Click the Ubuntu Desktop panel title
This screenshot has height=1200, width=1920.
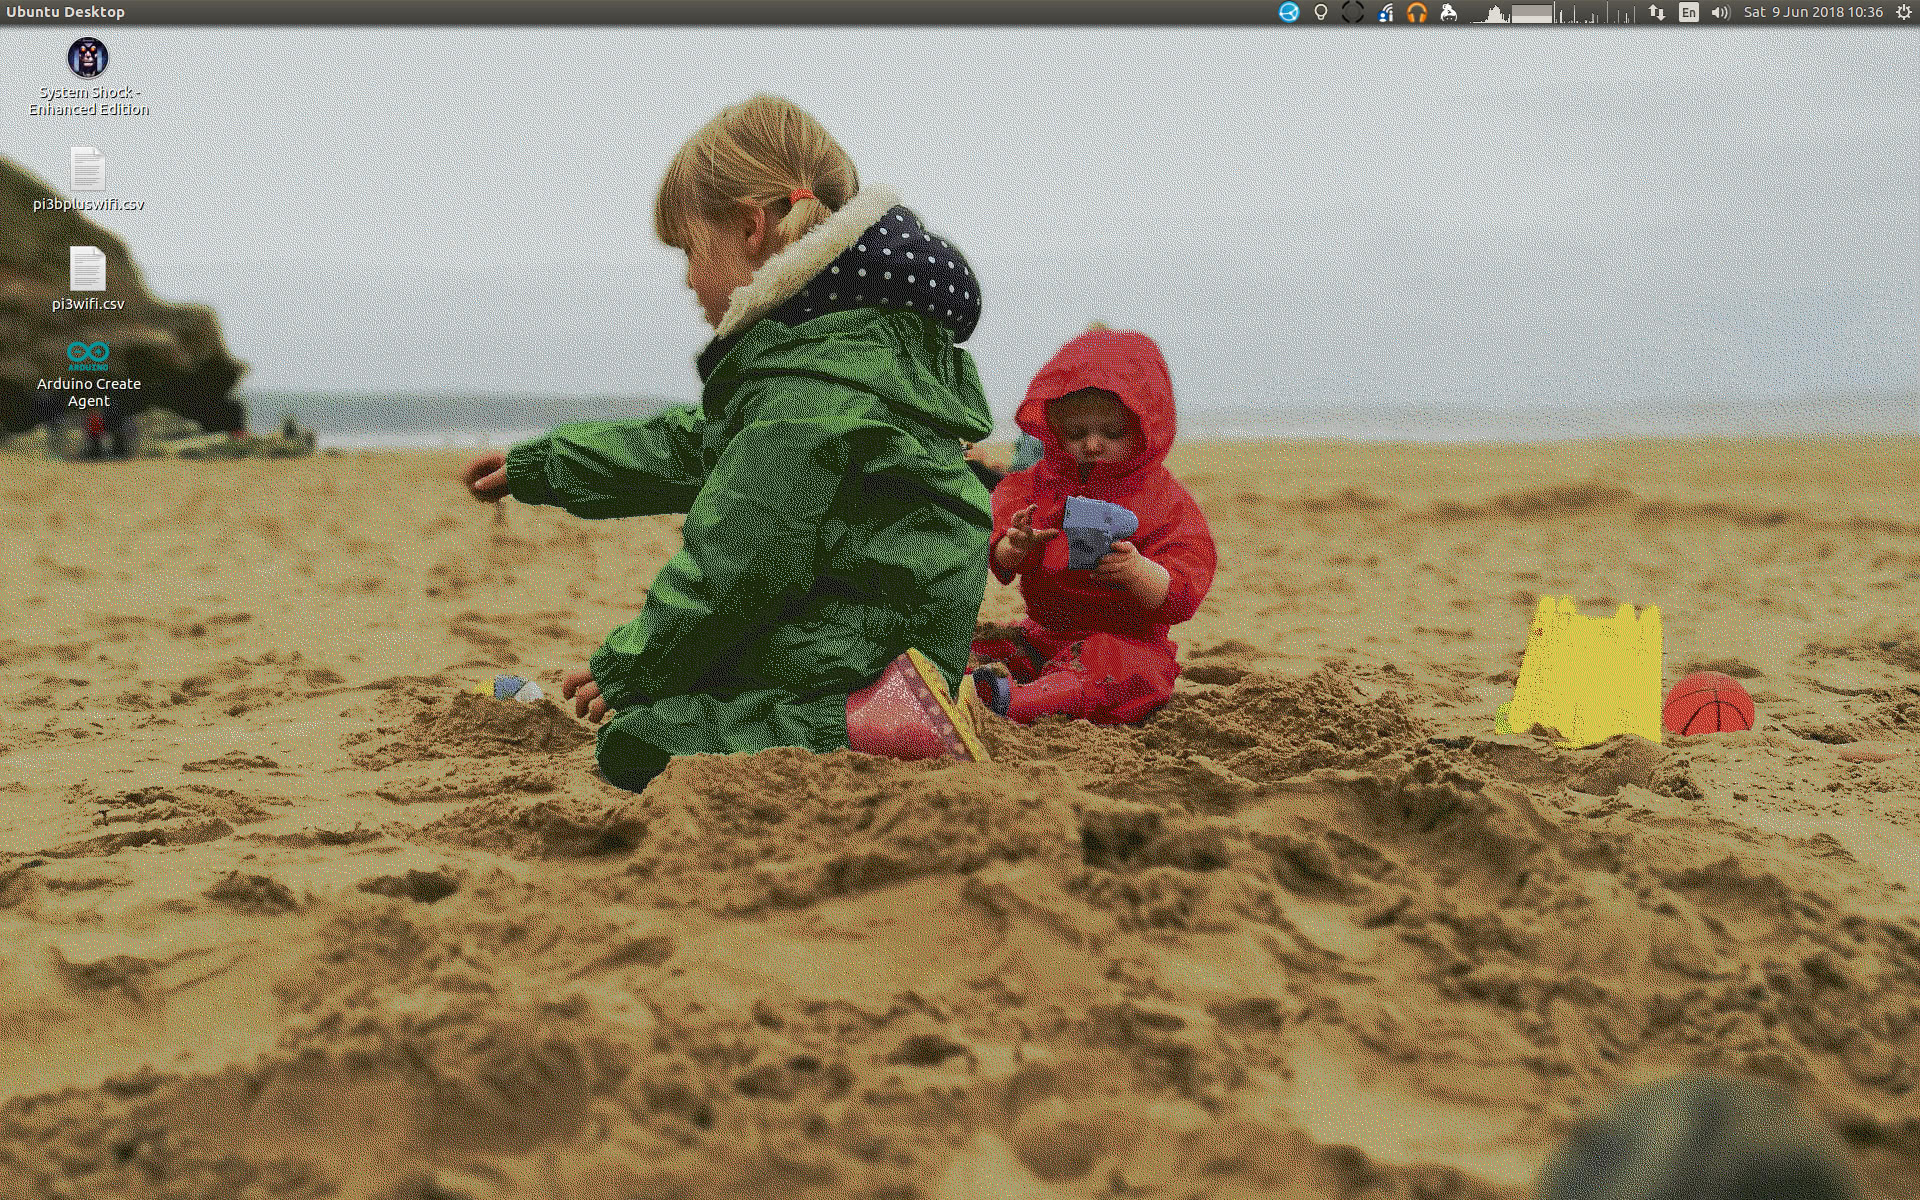click(x=66, y=12)
